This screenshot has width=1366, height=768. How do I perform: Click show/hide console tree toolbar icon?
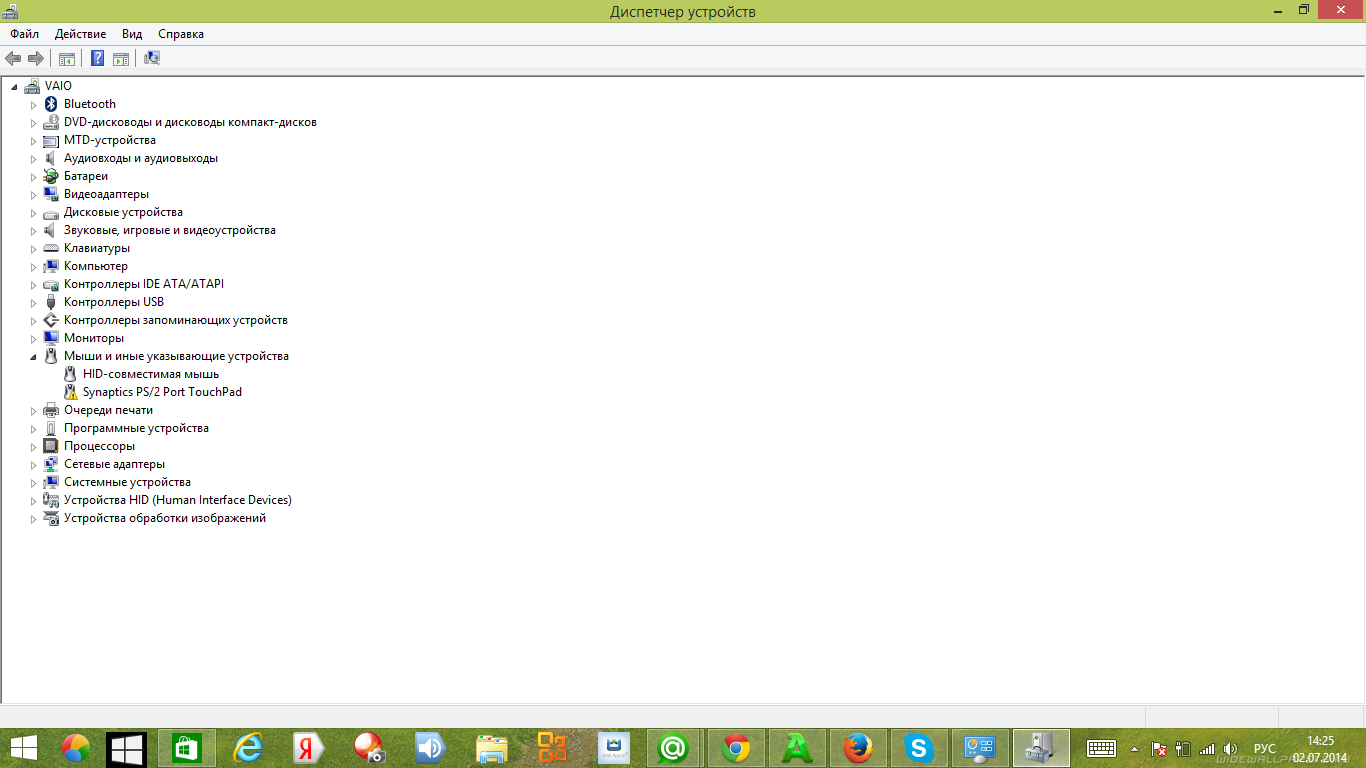[67, 58]
